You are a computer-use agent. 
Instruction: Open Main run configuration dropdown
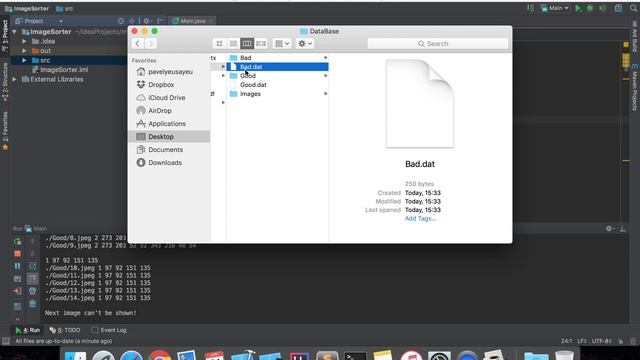(555, 8)
